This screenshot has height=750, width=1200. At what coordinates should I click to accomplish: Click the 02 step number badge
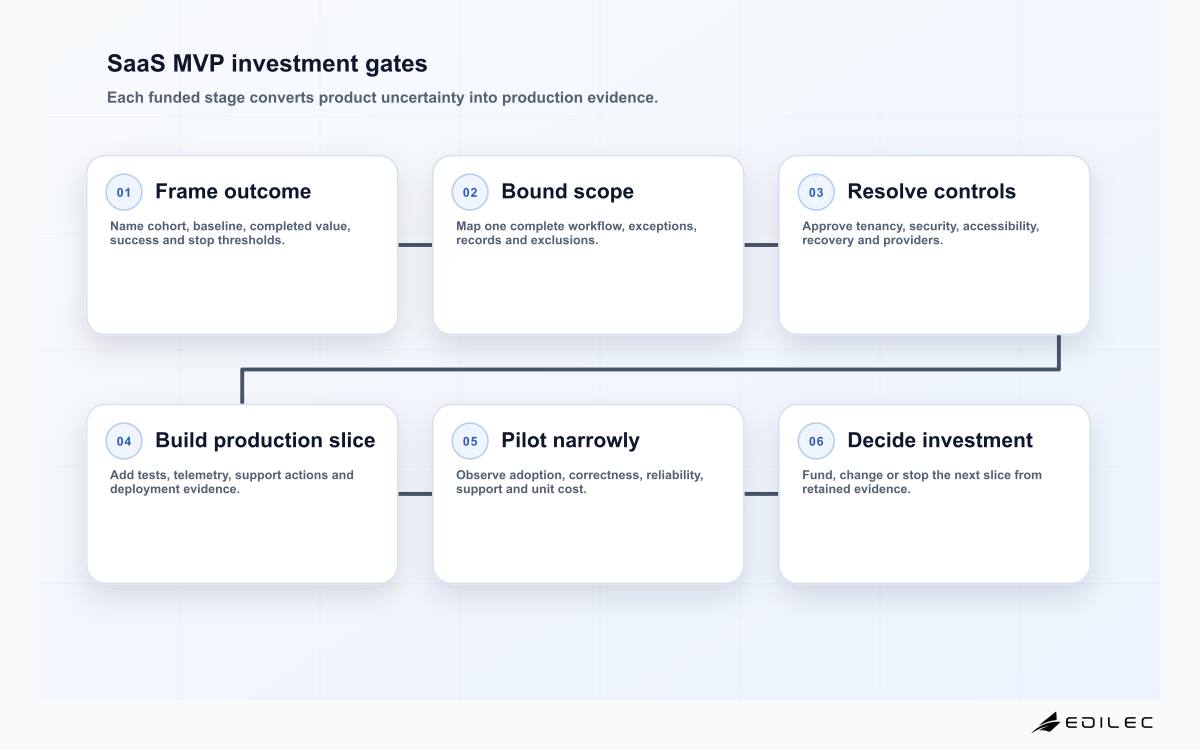click(470, 192)
